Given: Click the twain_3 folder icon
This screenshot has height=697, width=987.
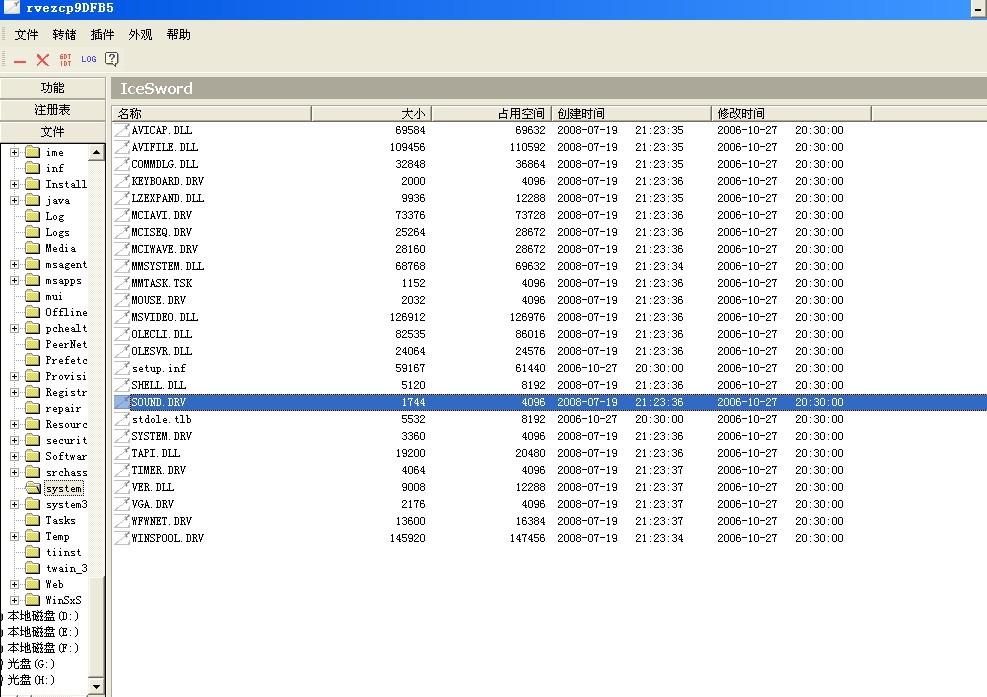Looking at the screenshot, I should click(x=33, y=568).
